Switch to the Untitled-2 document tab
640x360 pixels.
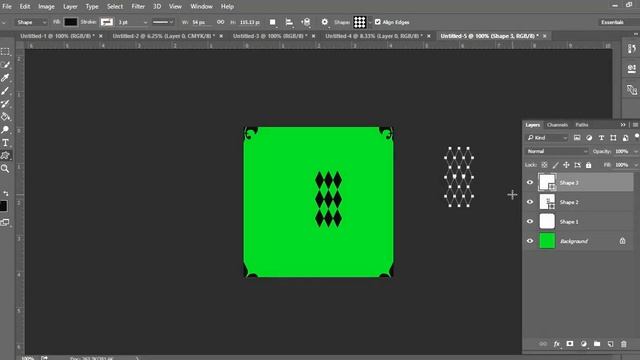click(164, 36)
